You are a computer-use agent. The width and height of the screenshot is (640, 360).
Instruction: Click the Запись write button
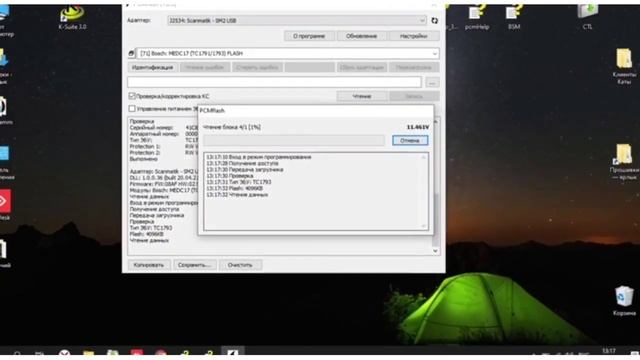point(414,96)
